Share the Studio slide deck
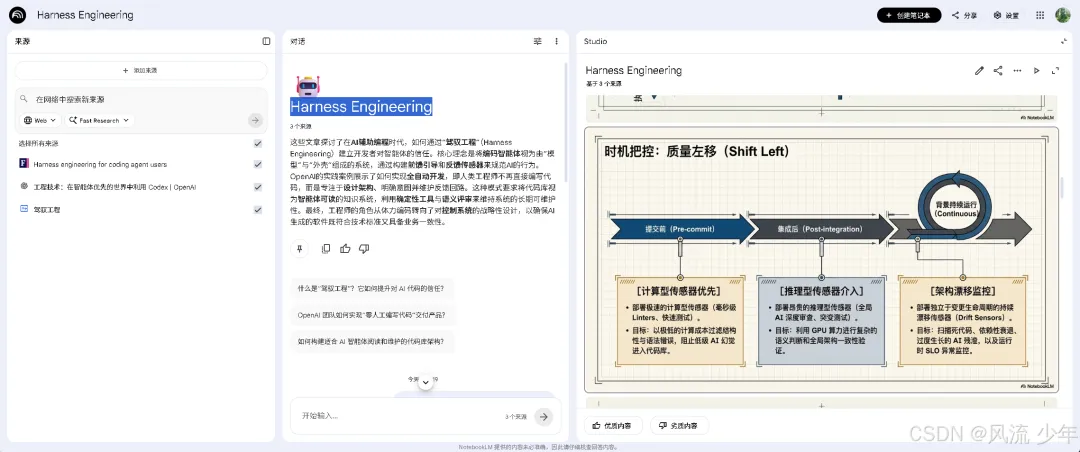The width and height of the screenshot is (1080, 452). tap(998, 70)
